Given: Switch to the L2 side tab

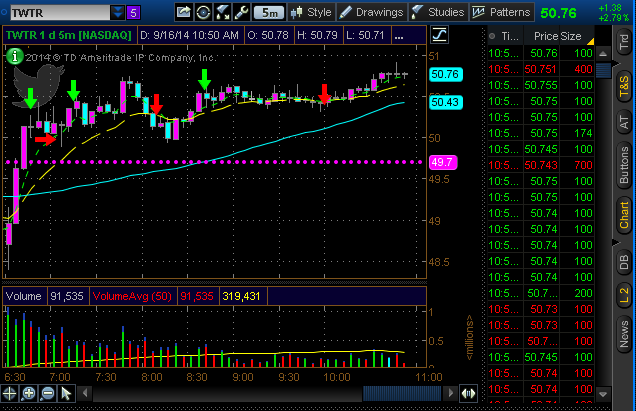Looking at the screenshot, I should click(624, 295).
